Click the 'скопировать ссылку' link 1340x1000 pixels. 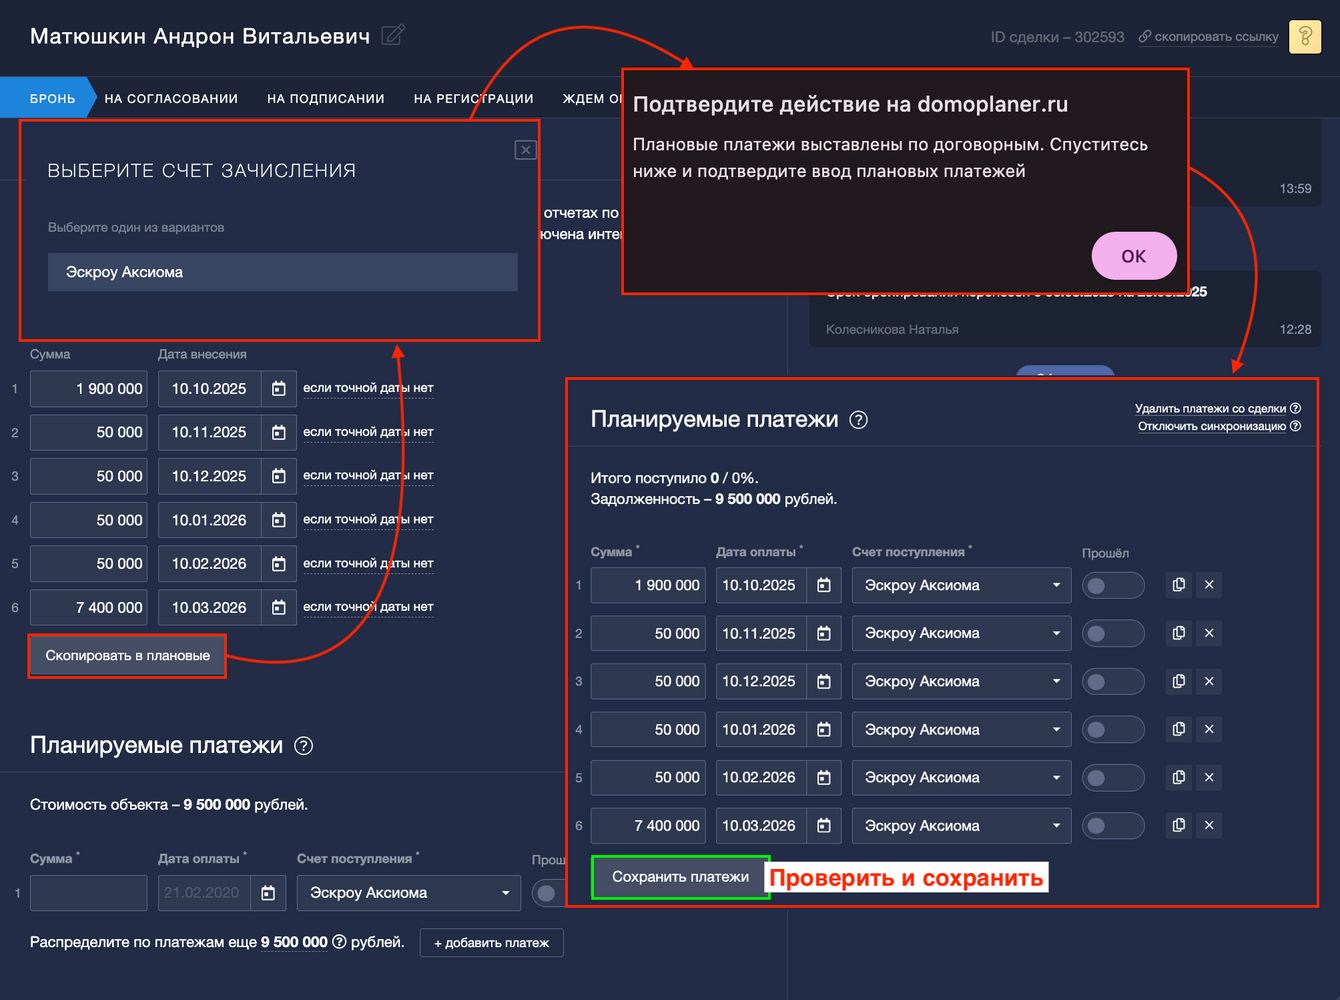click(x=1209, y=37)
